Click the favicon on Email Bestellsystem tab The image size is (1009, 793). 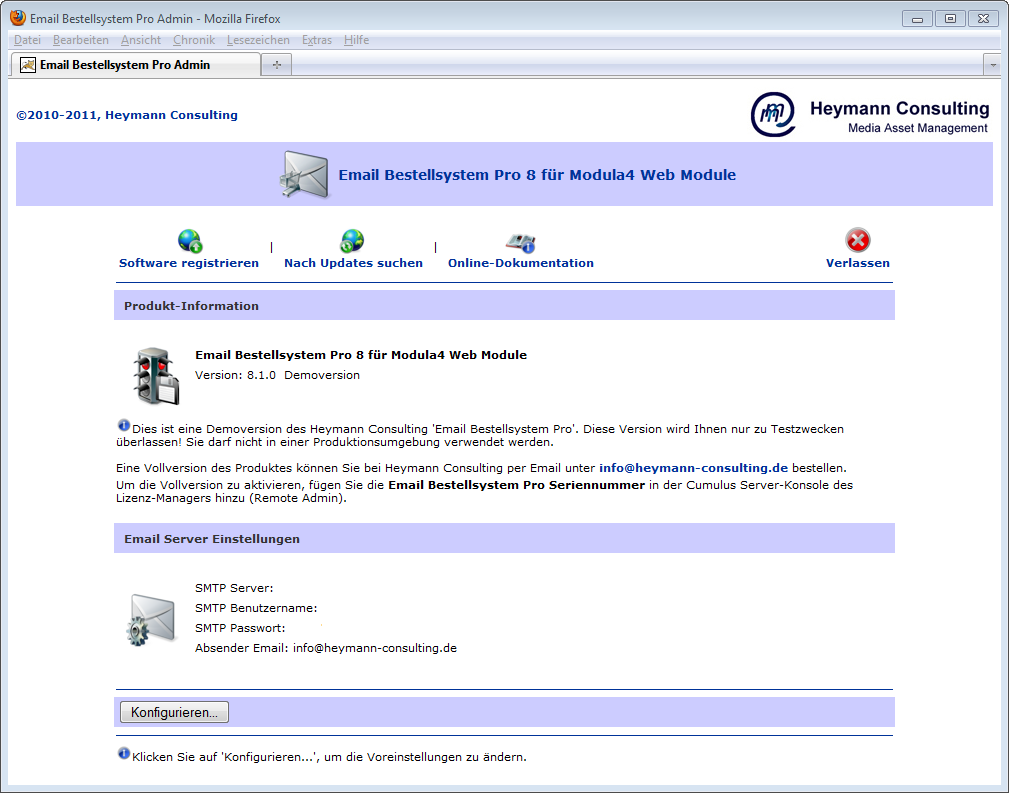tap(28, 64)
